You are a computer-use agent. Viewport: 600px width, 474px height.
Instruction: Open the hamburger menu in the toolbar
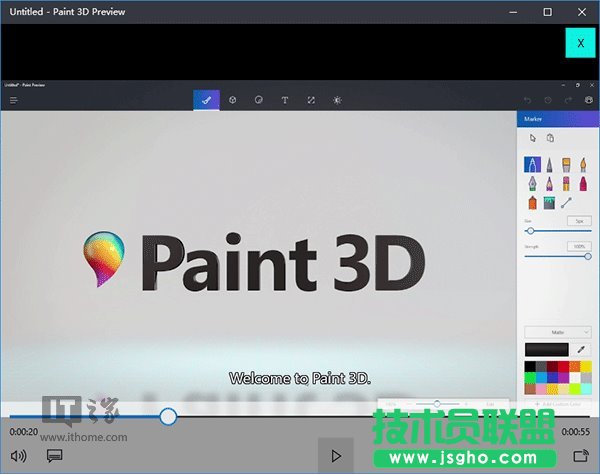pos(14,100)
